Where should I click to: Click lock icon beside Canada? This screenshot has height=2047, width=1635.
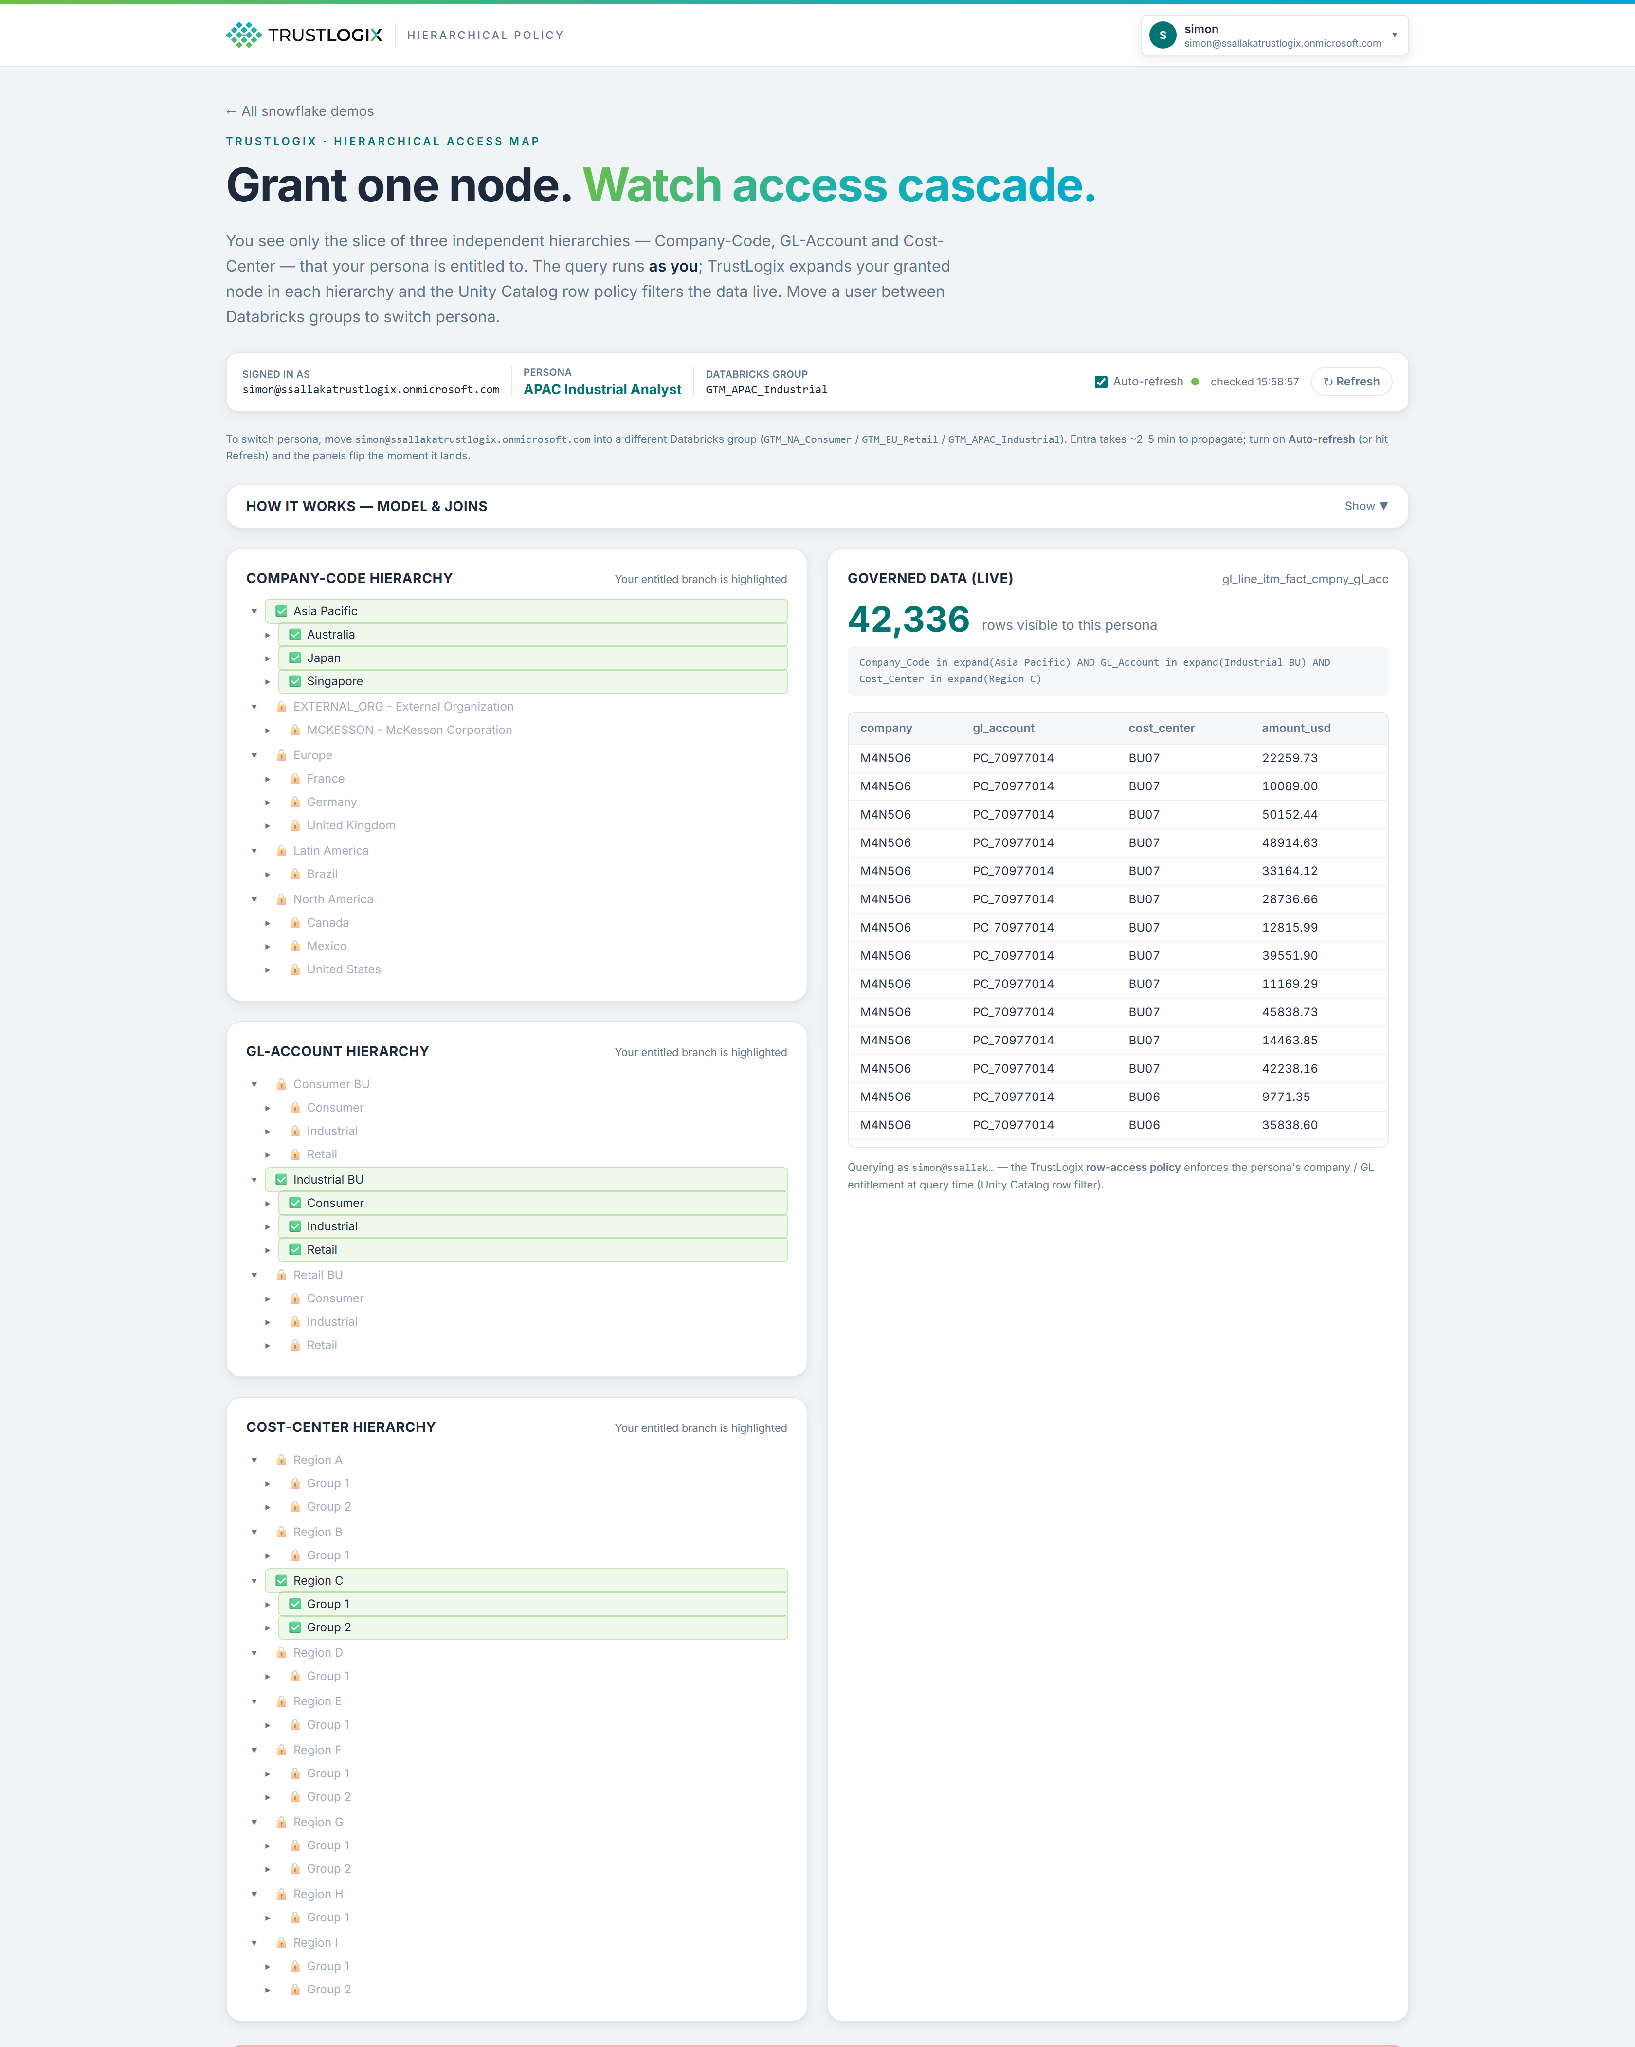(x=295, y=923)
